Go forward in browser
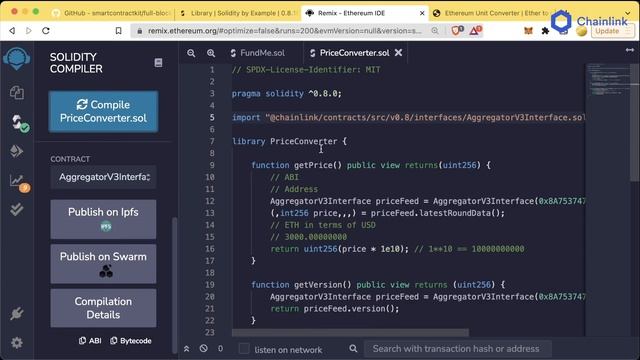This screenshot has width=640, height=360. [29, 31]
